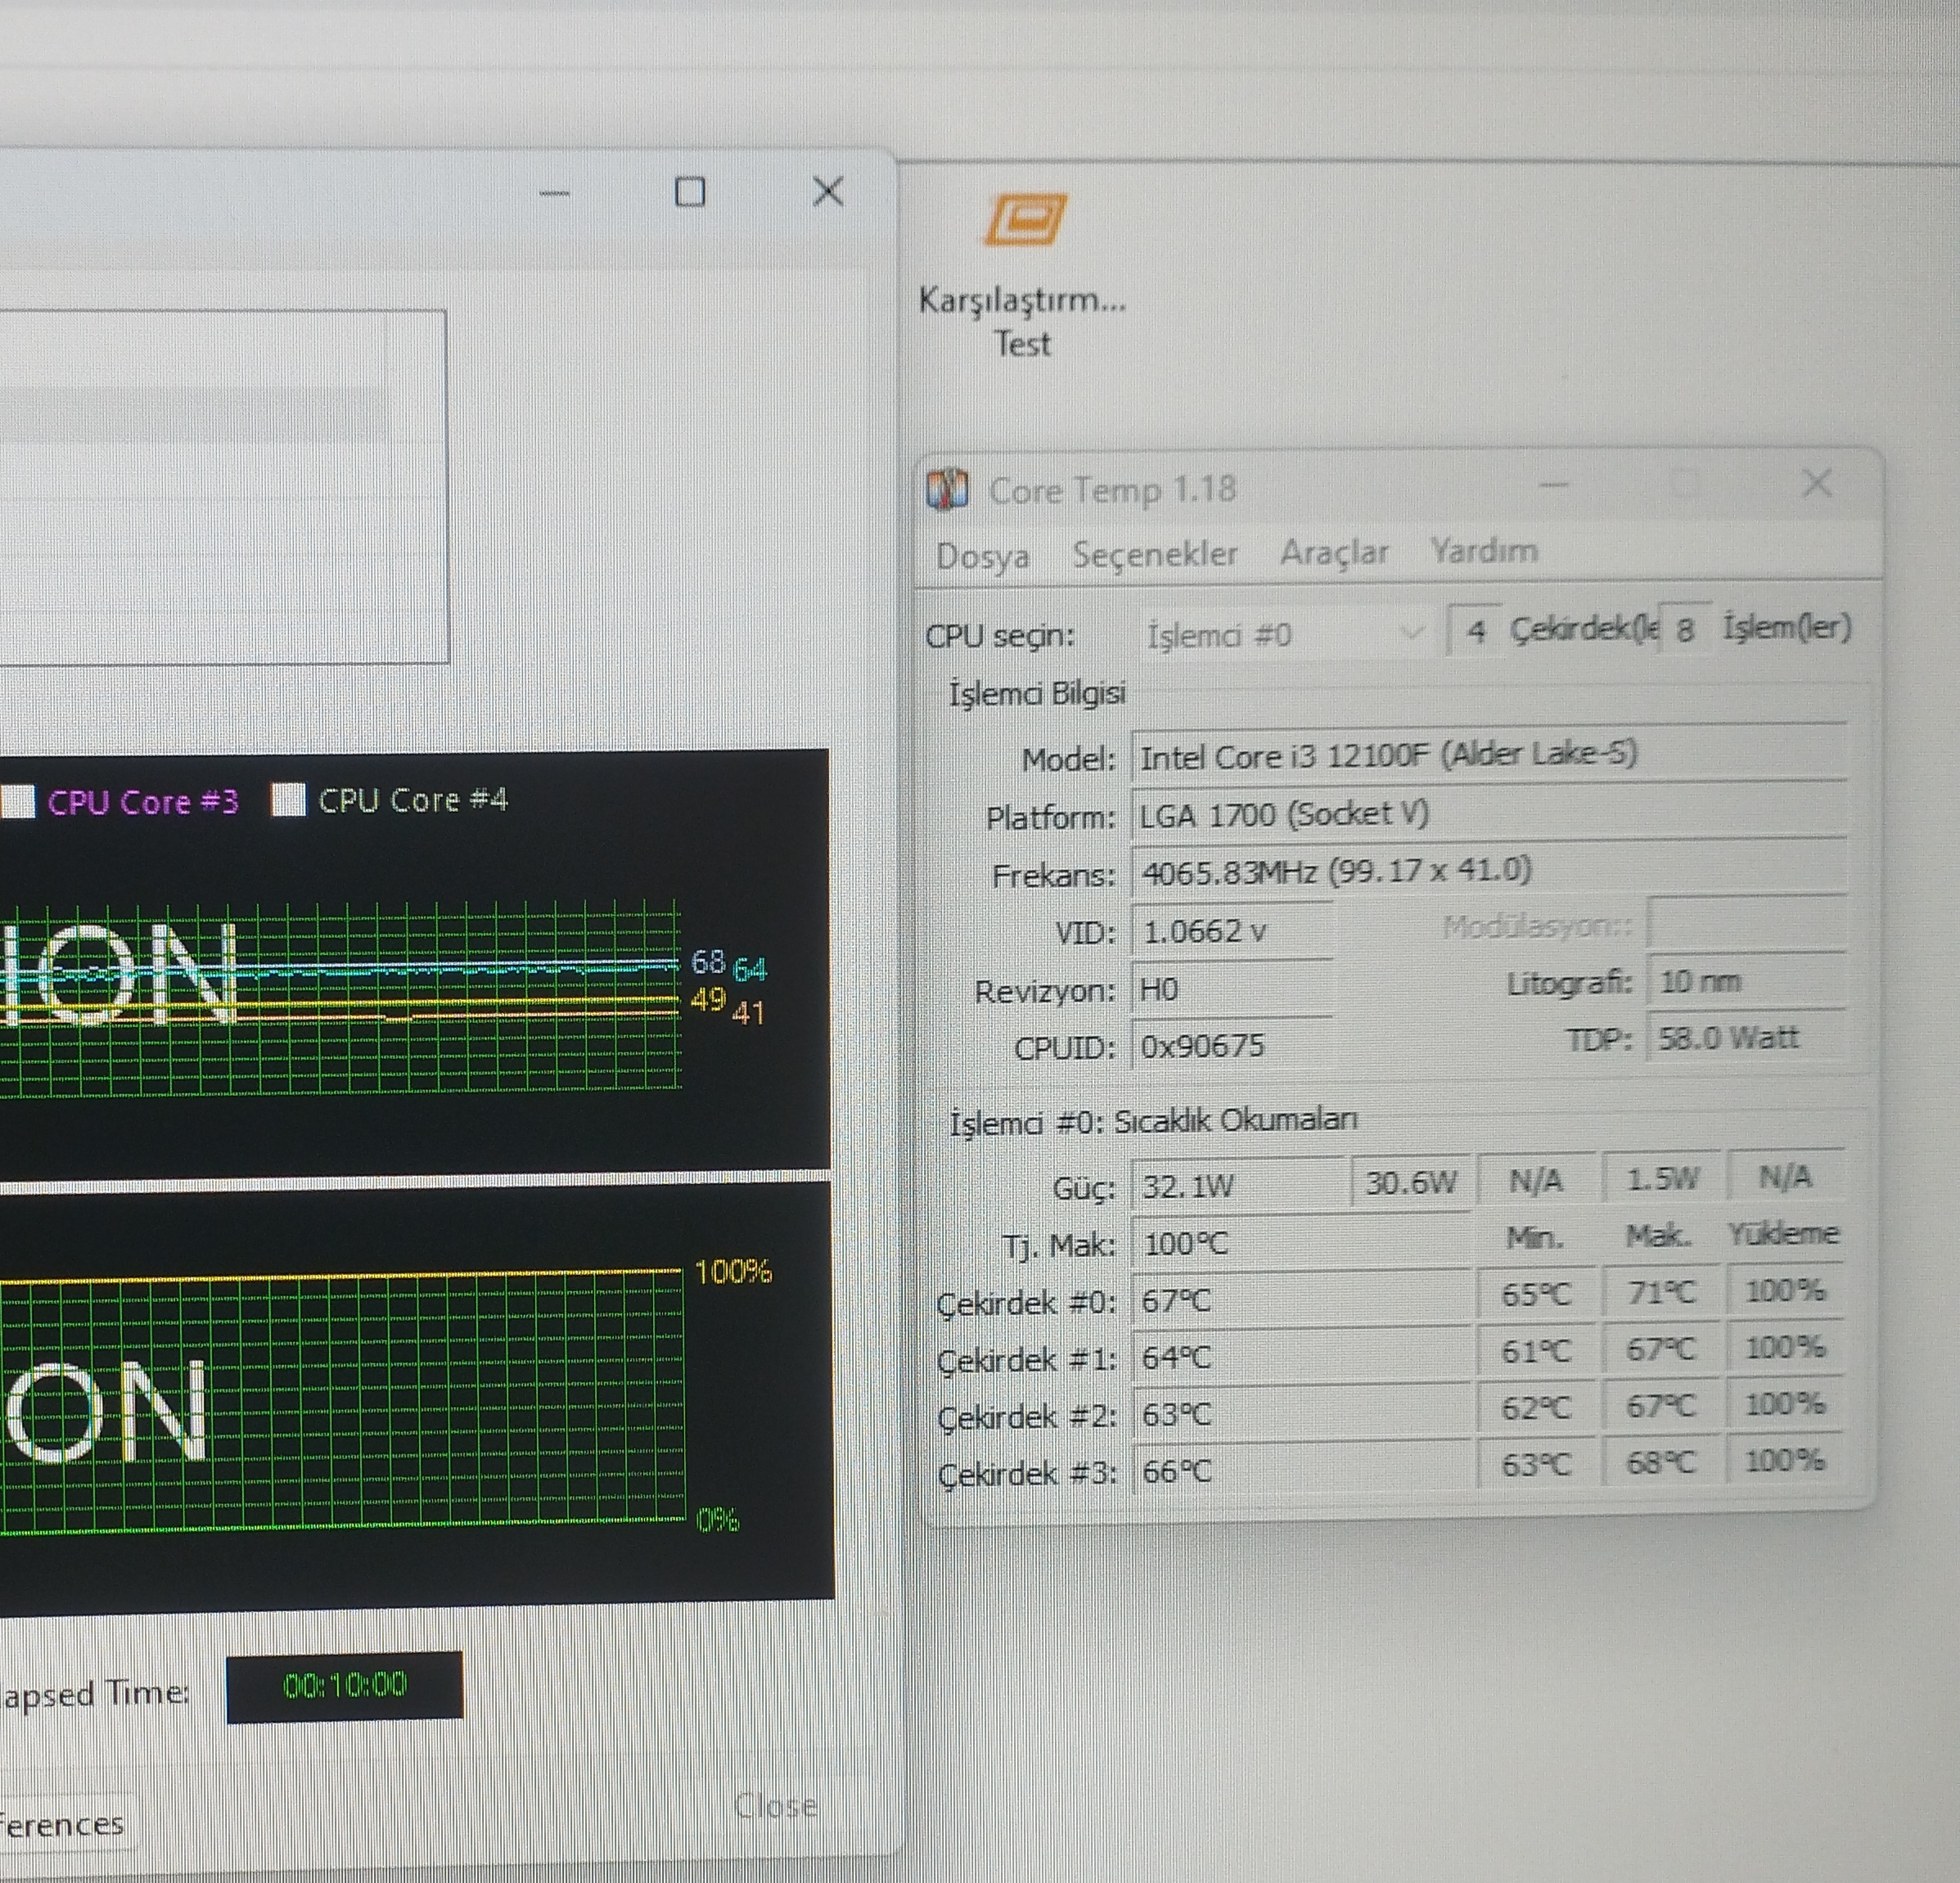Open the Dosya menu

[982, 556]
